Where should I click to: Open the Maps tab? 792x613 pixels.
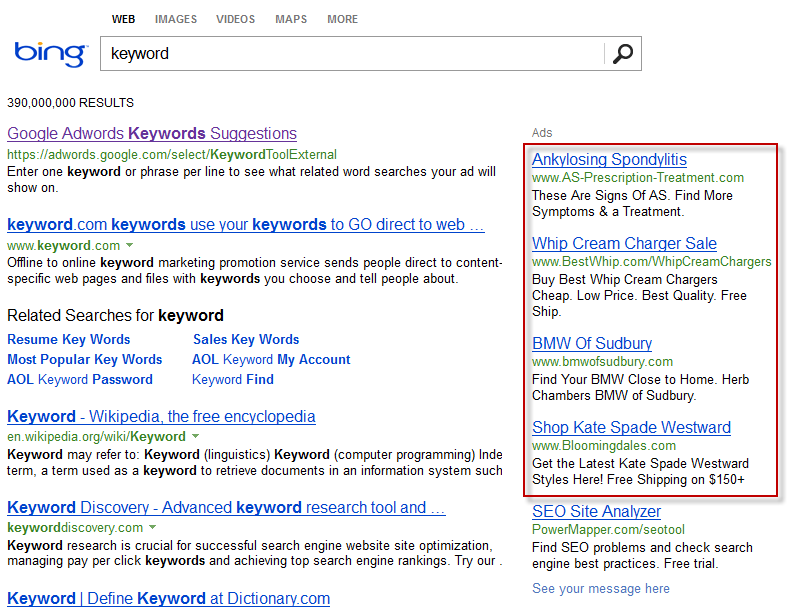coord(291,19)
